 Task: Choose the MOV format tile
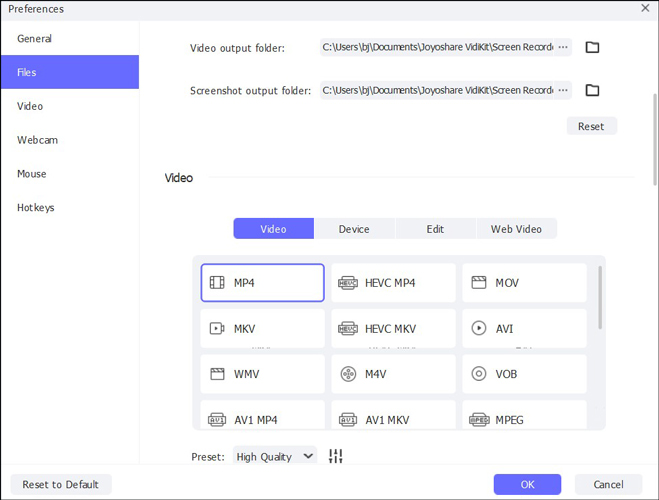524,283
